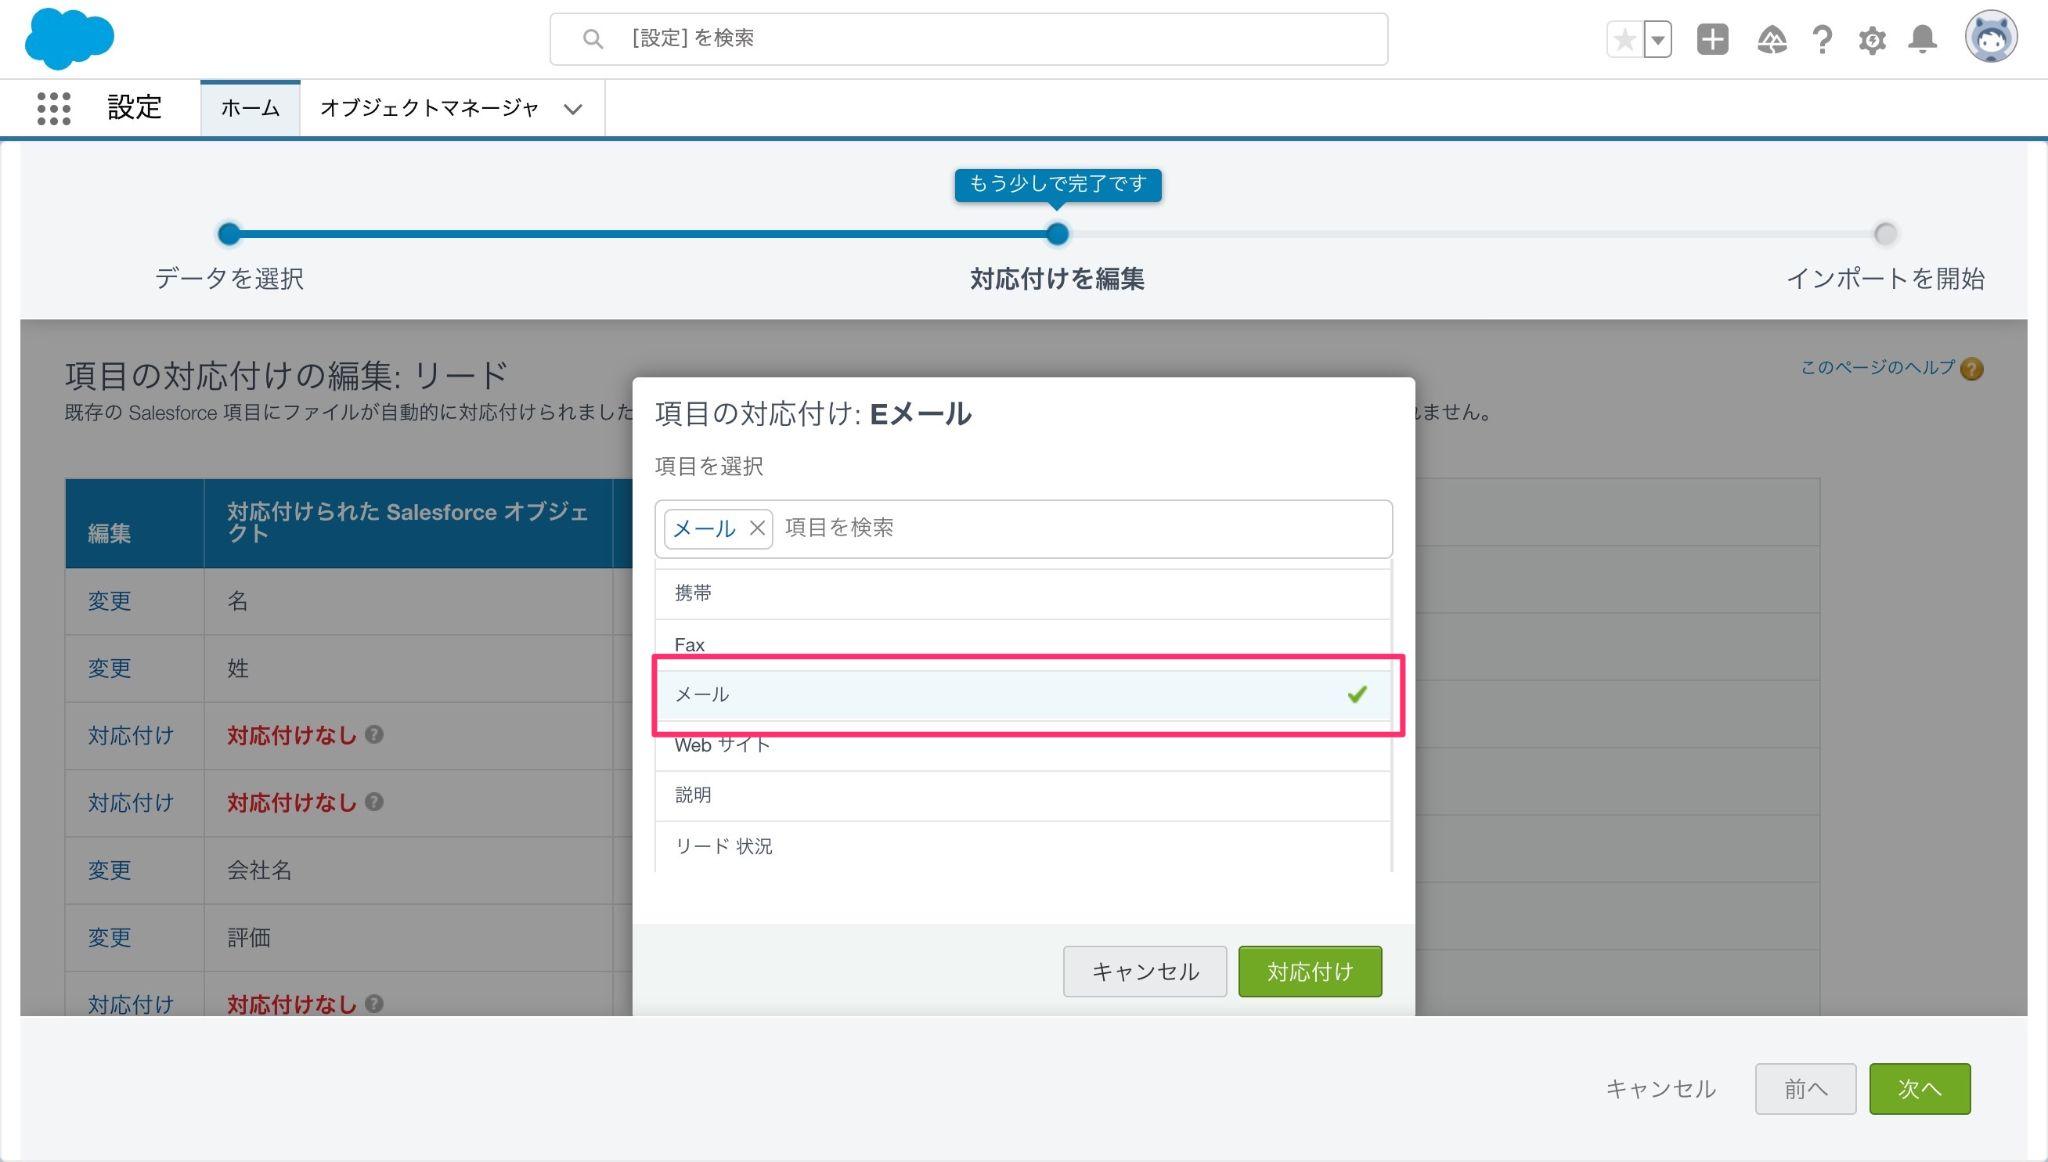Image resolution: width=2048 pixels, height=1162 pixels.
Task: Click the 編集 column header
Action: [134, 524]
